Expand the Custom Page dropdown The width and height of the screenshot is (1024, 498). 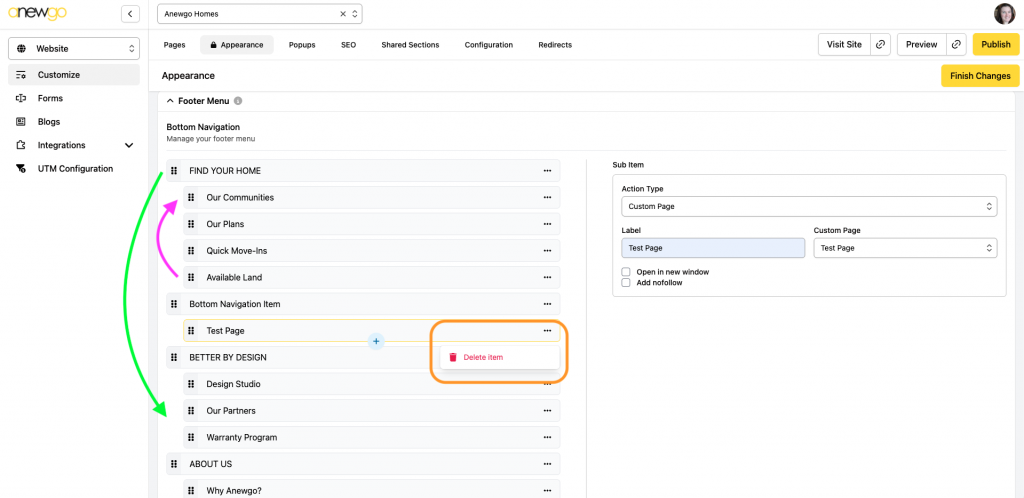(x=905, y=248)
